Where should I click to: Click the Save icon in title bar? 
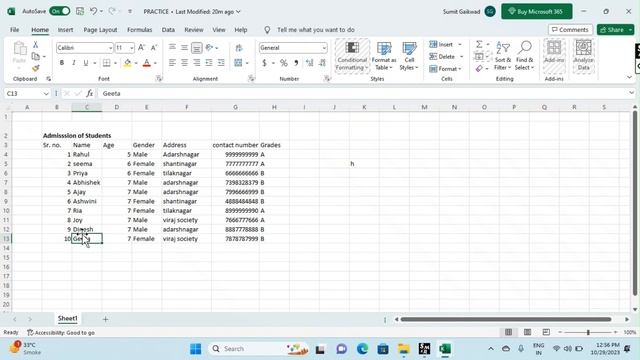pos(80,11)
